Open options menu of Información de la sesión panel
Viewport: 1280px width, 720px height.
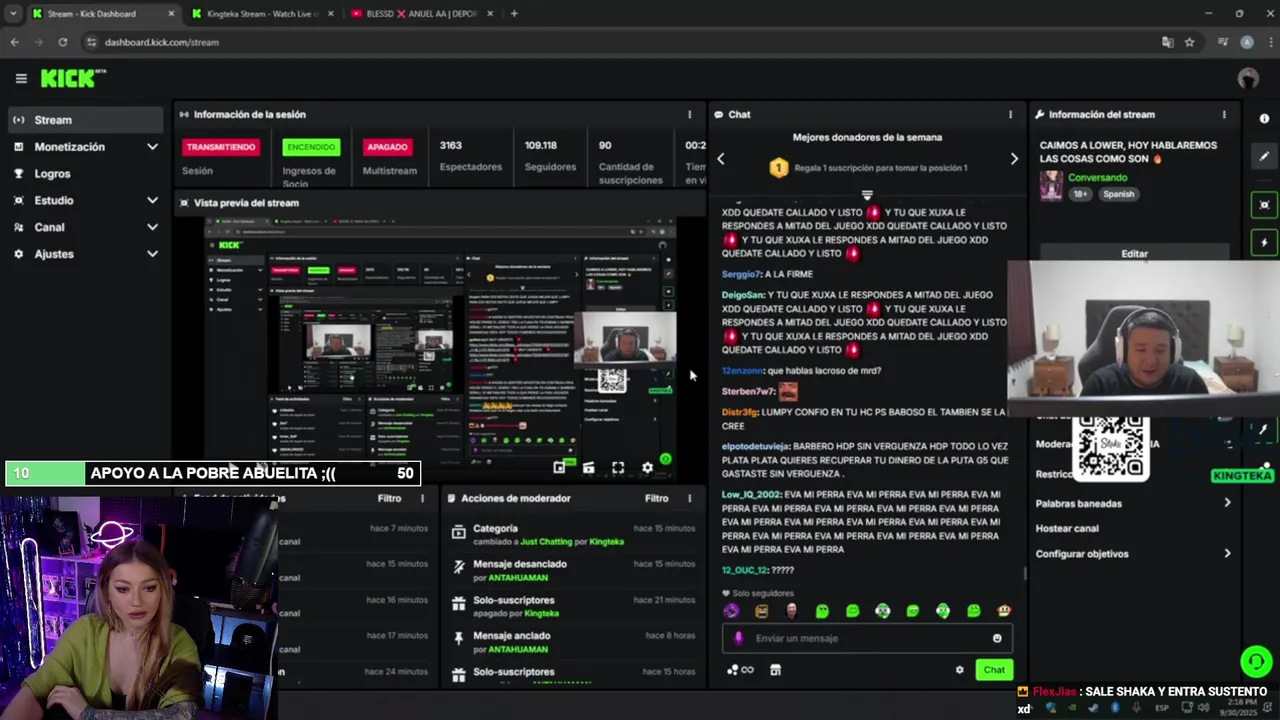click(x=689, y=115)
